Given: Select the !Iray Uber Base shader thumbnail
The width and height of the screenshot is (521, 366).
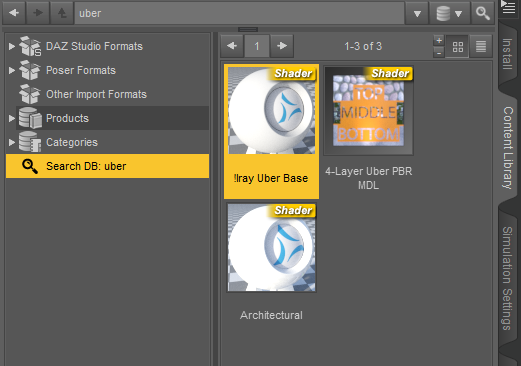Looking at the screenshot, I should (272, 111).
